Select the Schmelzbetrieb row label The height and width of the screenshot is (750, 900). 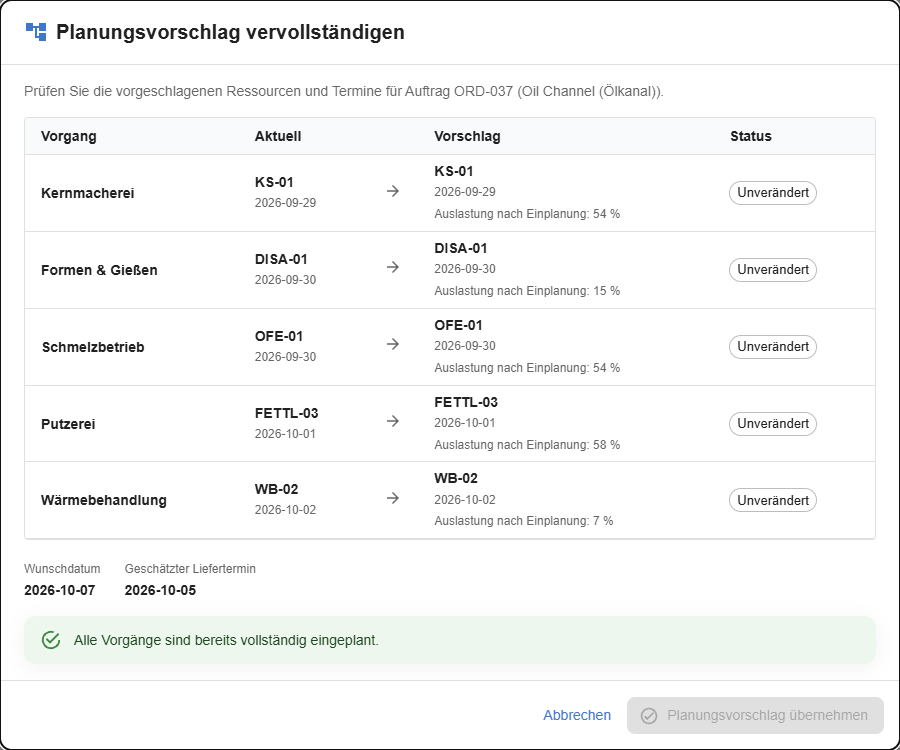tap(92, 347)
